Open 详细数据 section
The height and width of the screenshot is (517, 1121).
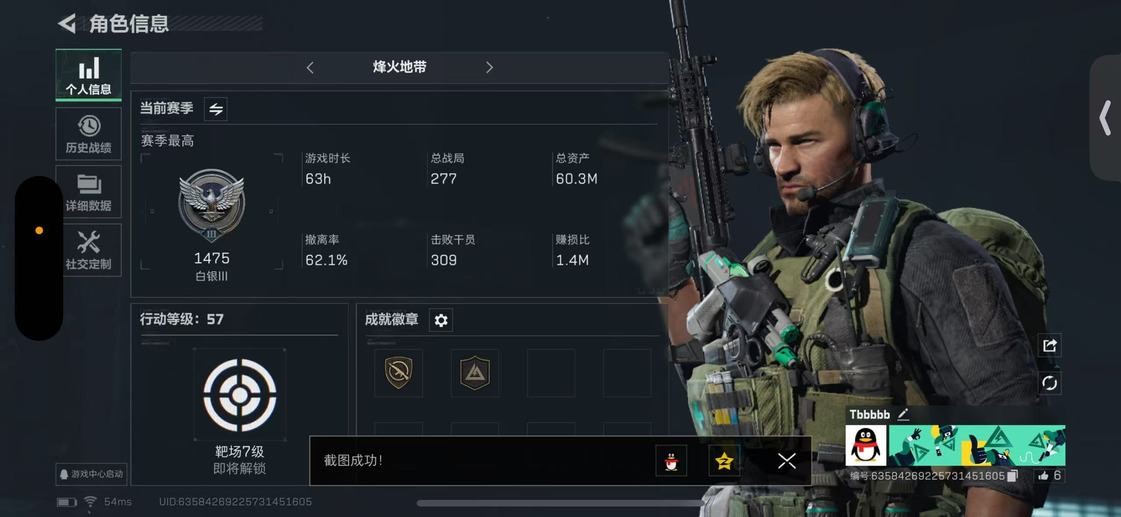89,192
